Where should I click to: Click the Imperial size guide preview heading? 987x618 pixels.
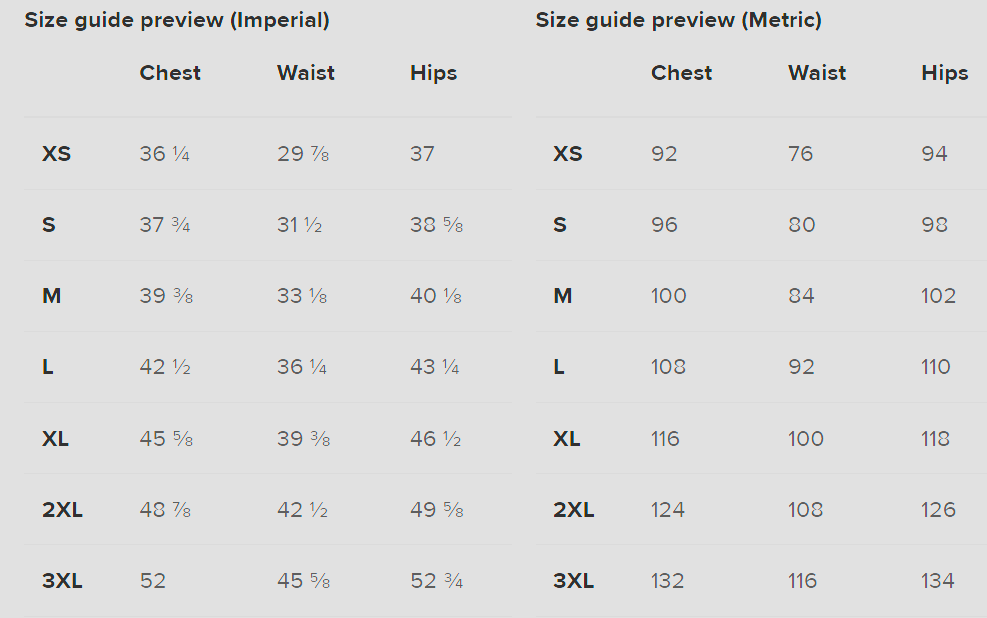[x=177, y=20]
